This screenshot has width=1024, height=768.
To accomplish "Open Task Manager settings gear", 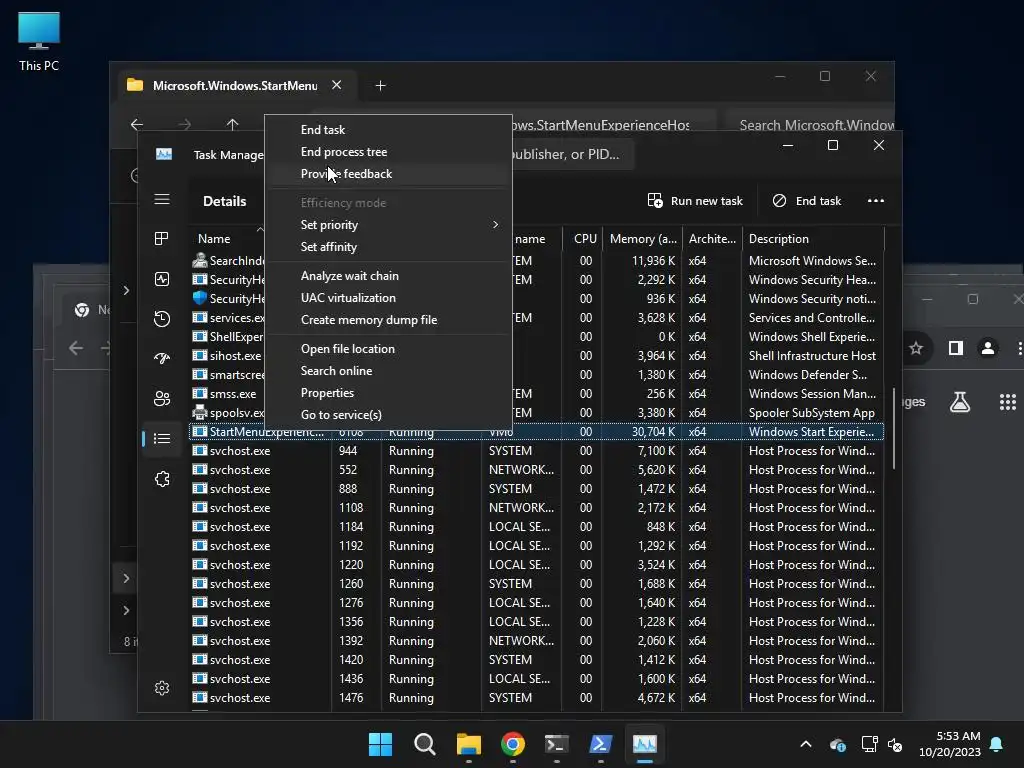I will (x=162, y=688).
